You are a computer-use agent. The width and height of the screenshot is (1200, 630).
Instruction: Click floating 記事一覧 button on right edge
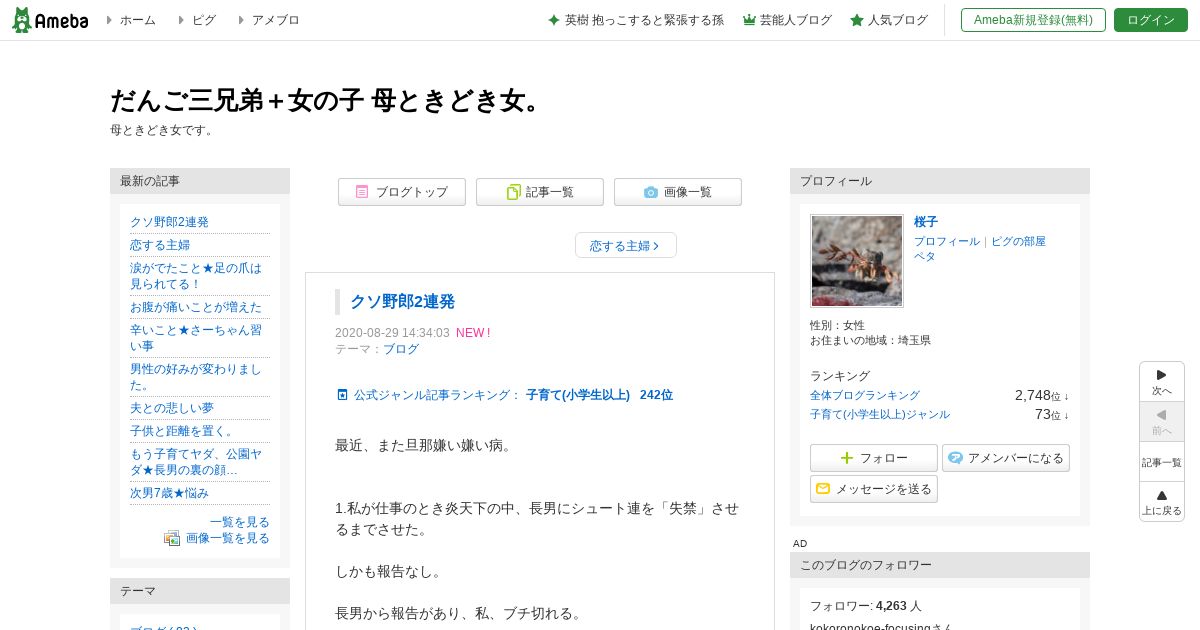pos(1162,462)
